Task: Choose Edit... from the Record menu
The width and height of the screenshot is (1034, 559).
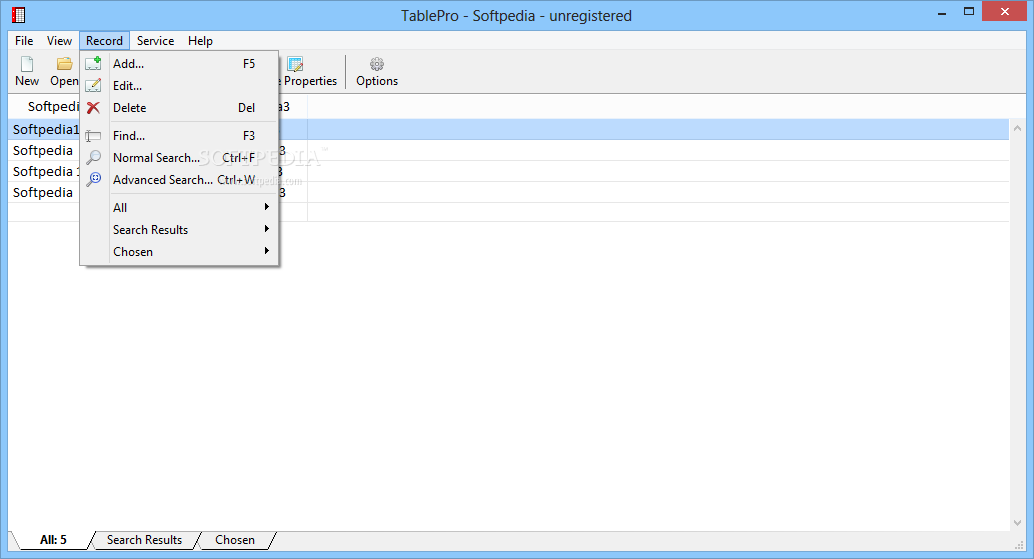Action: click(179, 86)
